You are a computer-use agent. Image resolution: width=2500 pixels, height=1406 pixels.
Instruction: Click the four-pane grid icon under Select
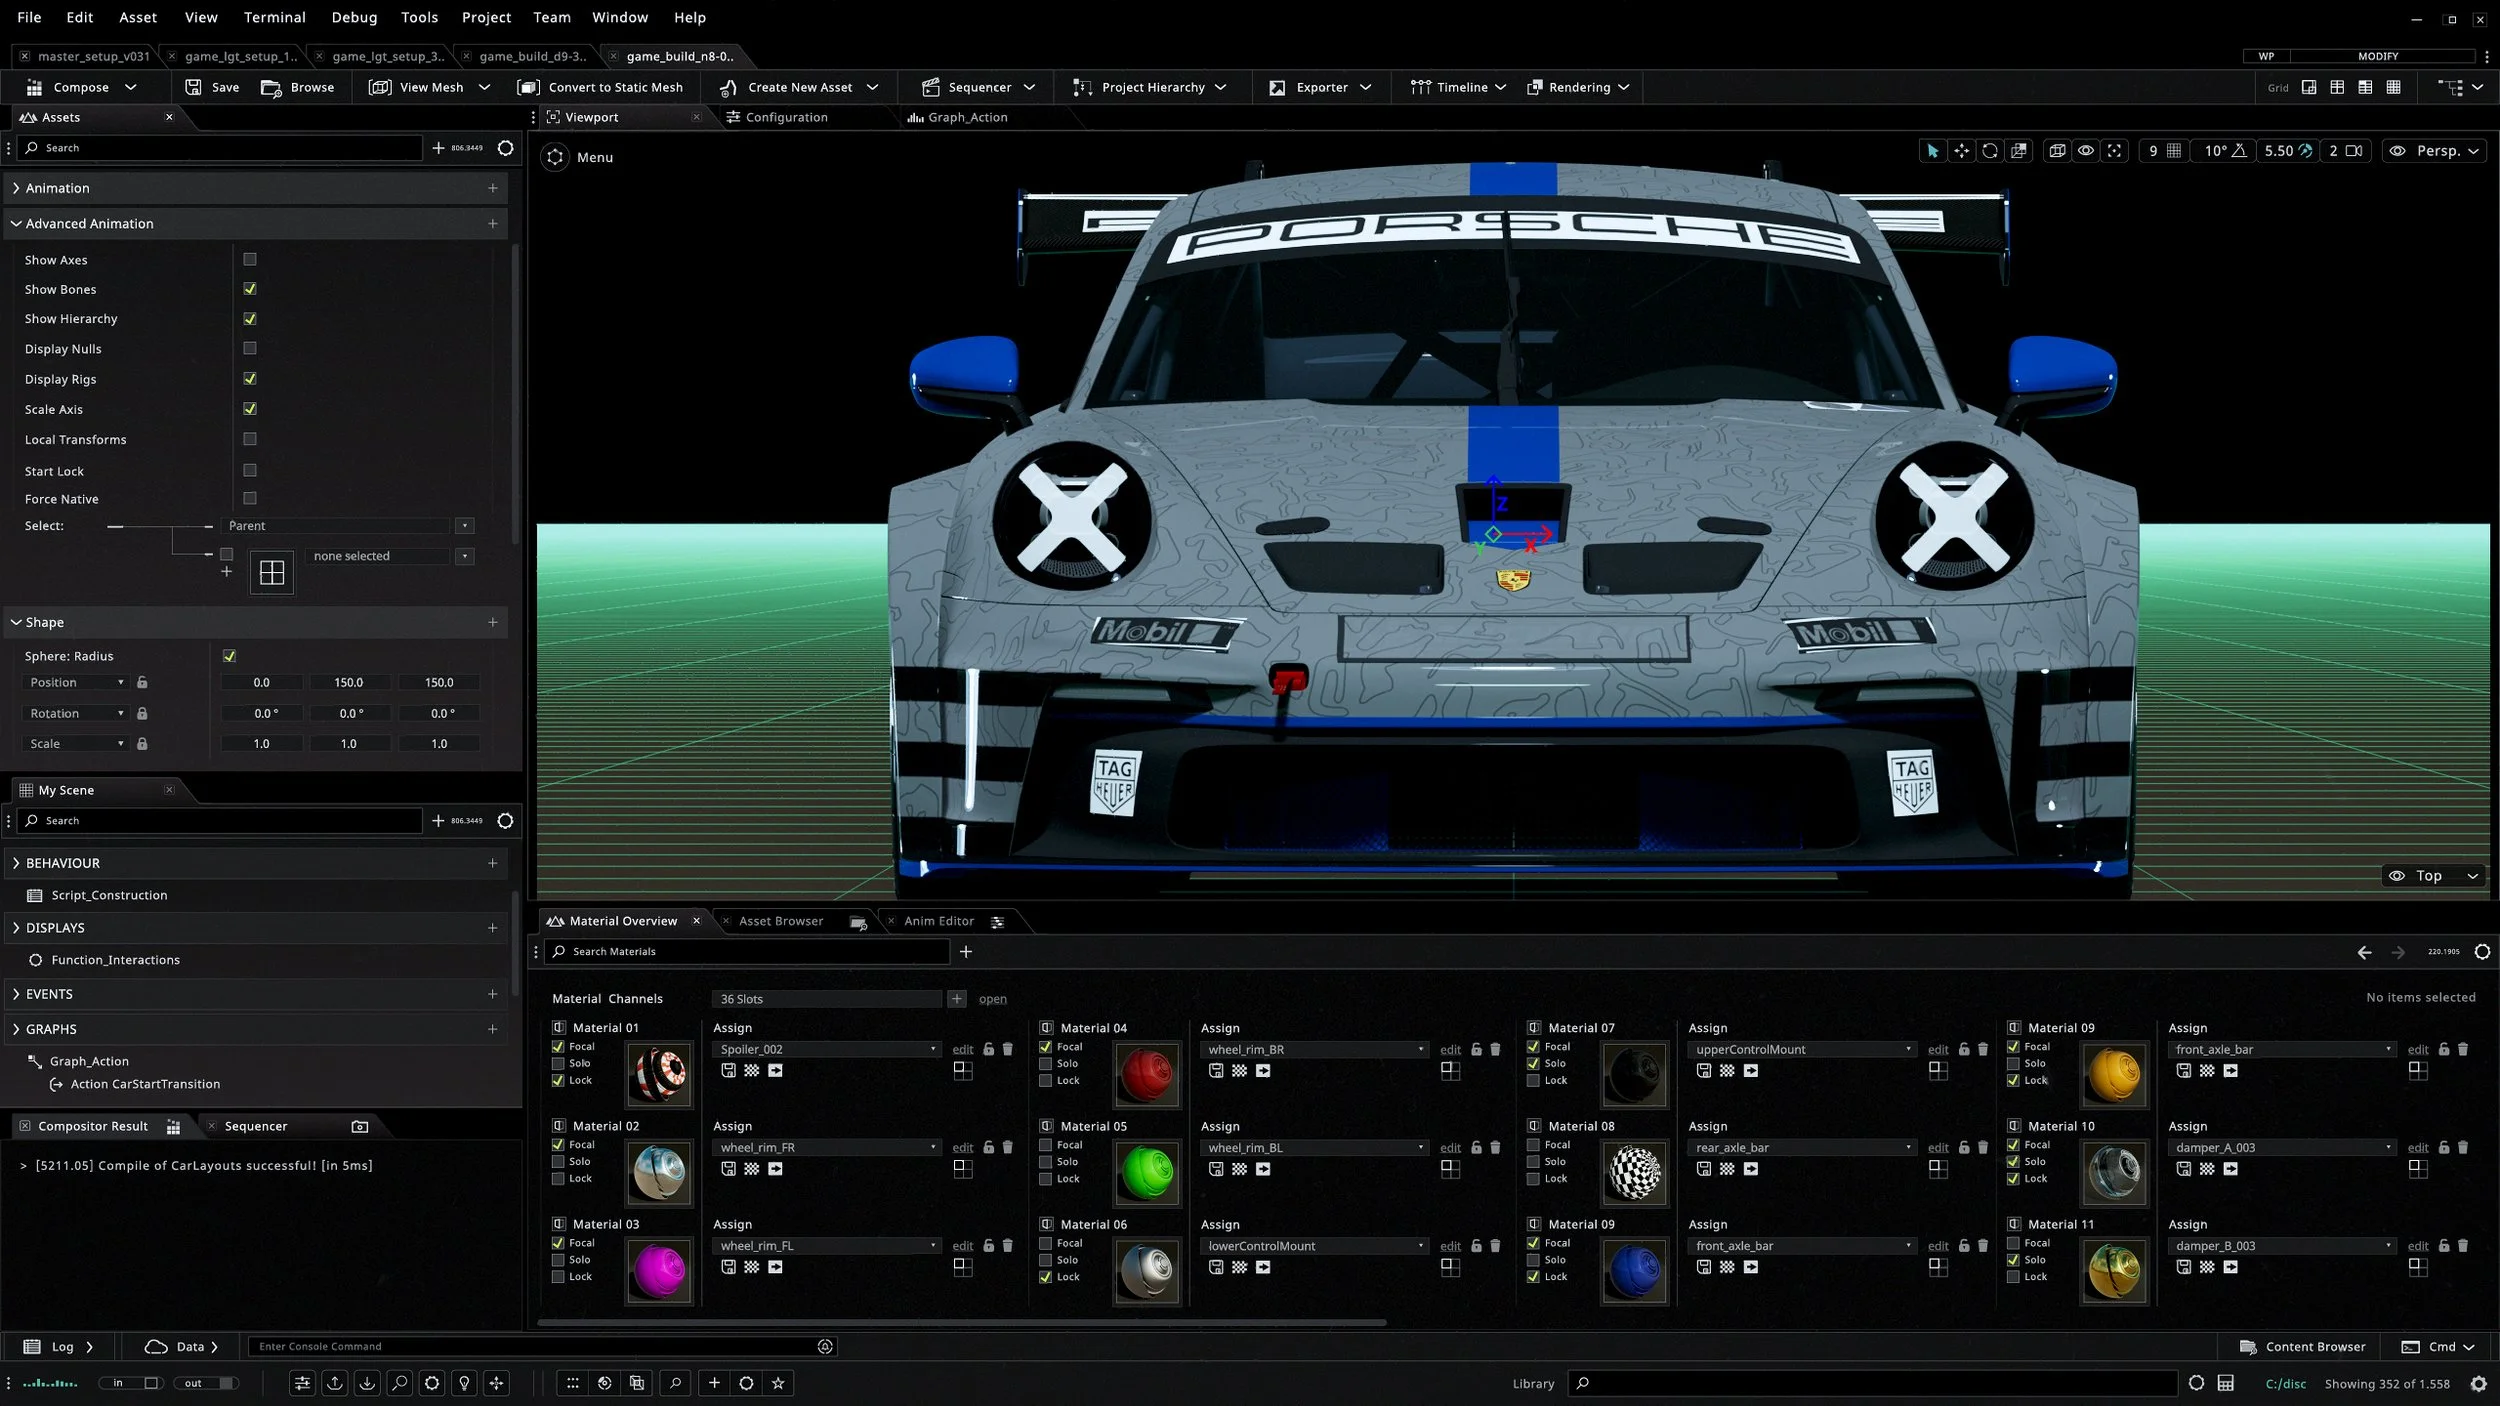click(x=272, y=573)
